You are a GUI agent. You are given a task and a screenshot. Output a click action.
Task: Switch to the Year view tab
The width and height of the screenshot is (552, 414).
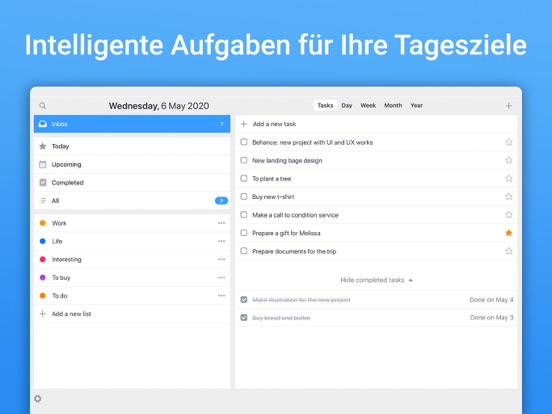tap(416, 105)
